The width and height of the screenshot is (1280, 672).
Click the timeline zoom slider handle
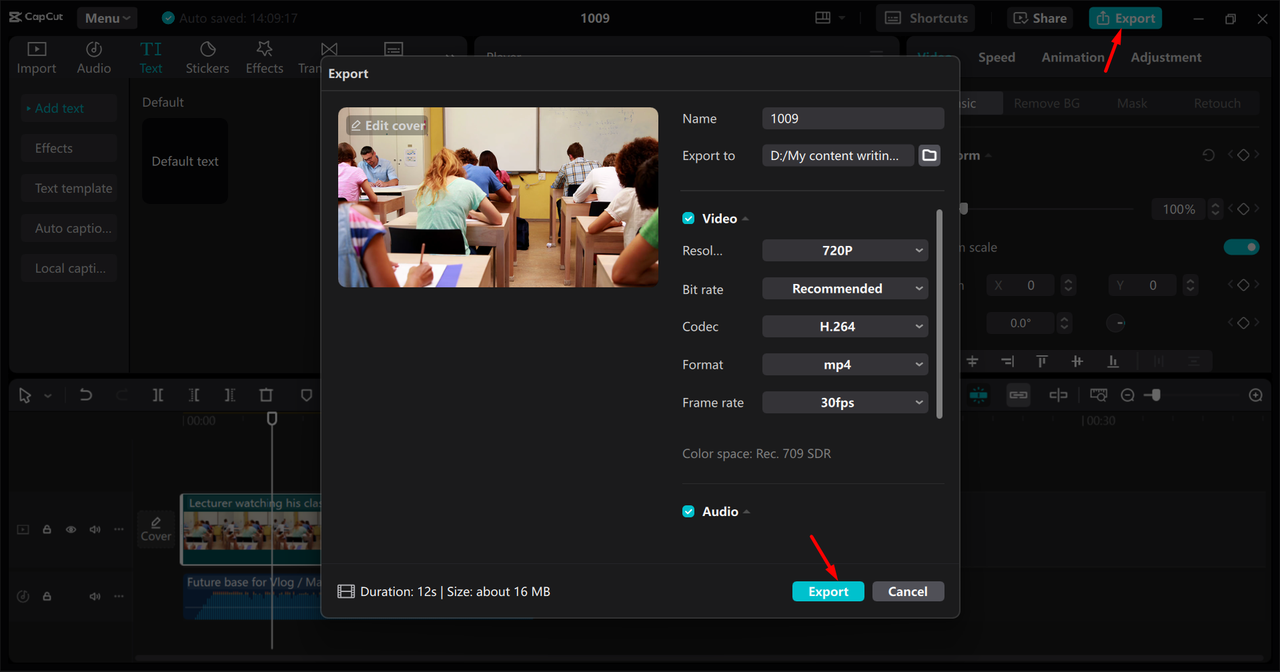pos(1155,395)
